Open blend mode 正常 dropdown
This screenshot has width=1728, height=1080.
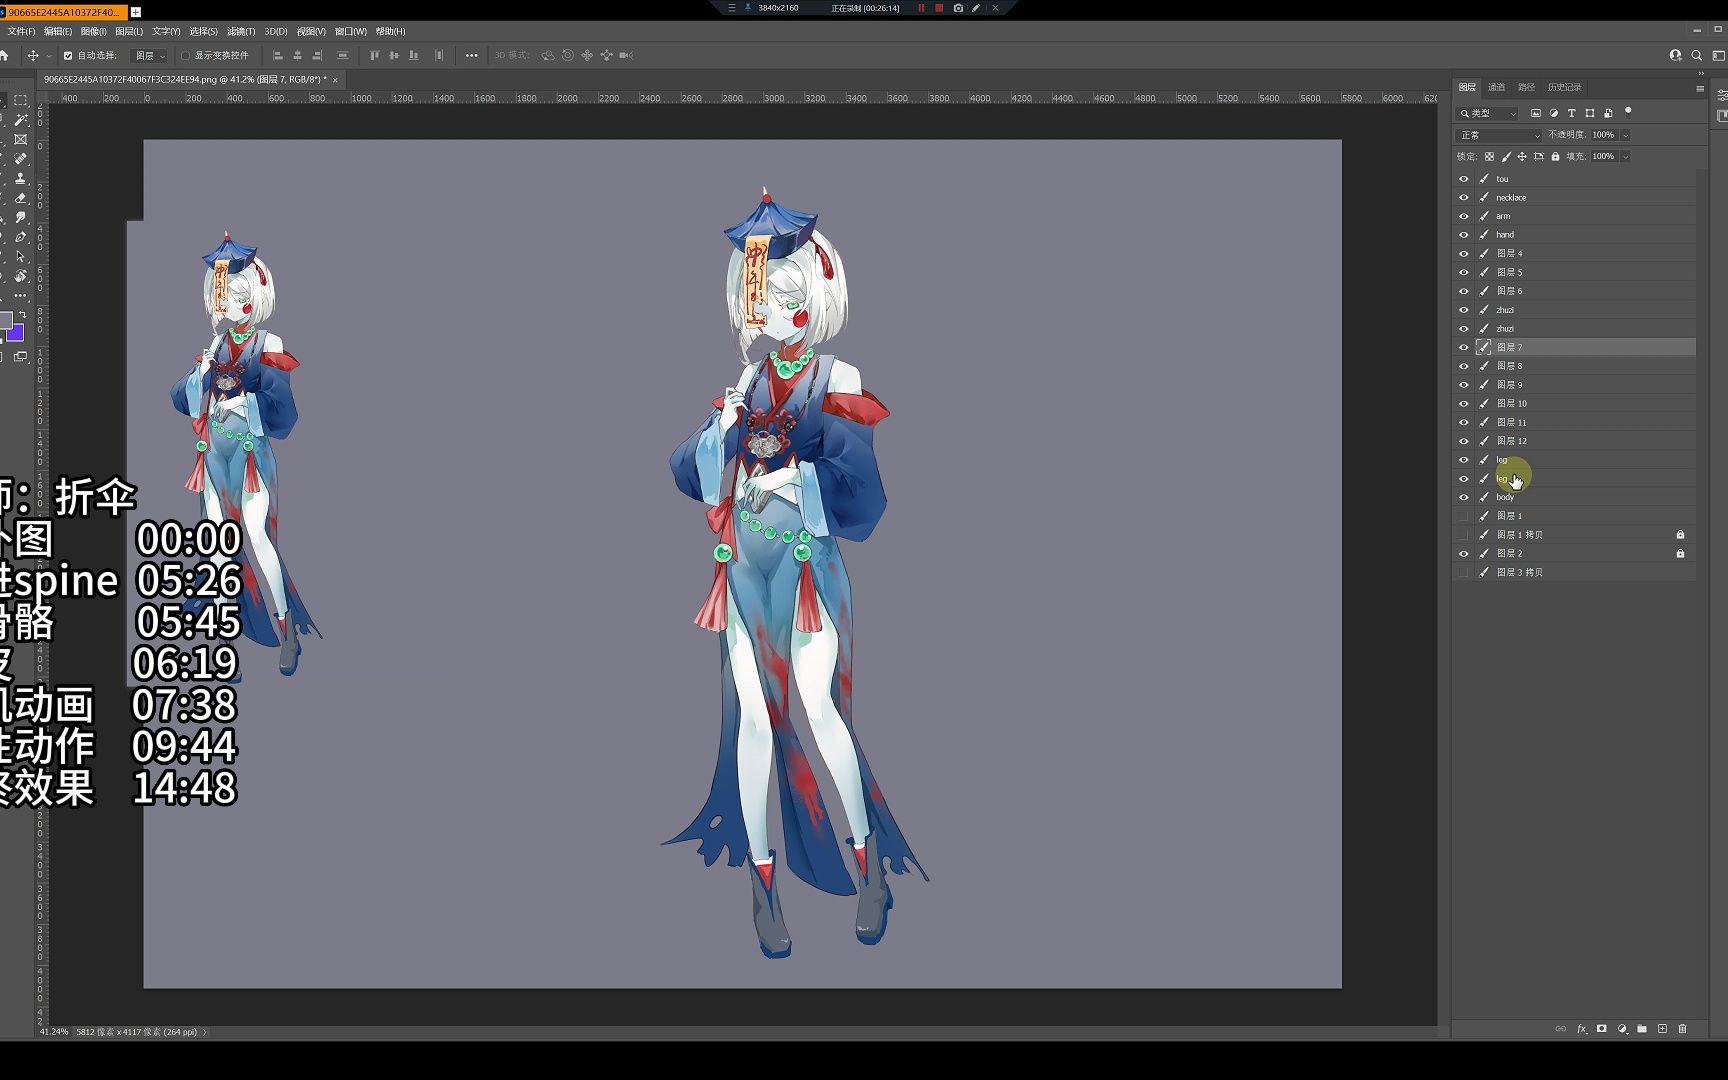(1499, 135)
